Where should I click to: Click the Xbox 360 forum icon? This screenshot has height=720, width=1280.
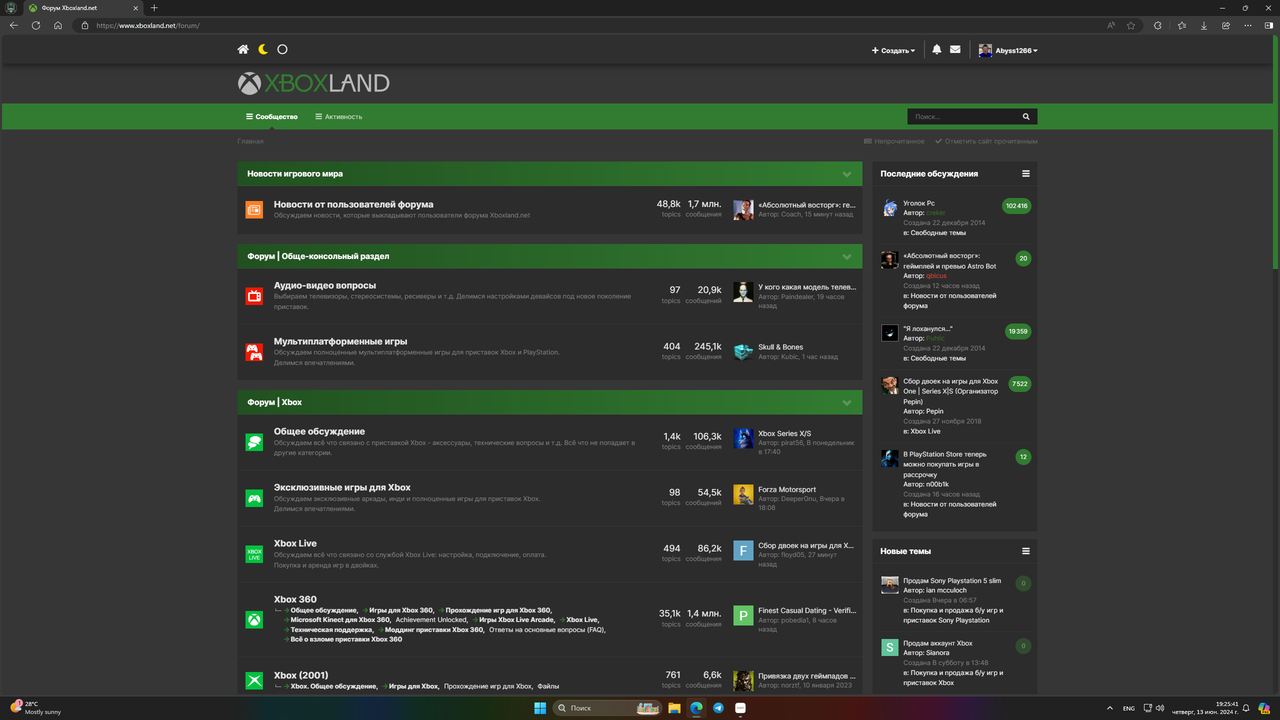tap(254, 620)
